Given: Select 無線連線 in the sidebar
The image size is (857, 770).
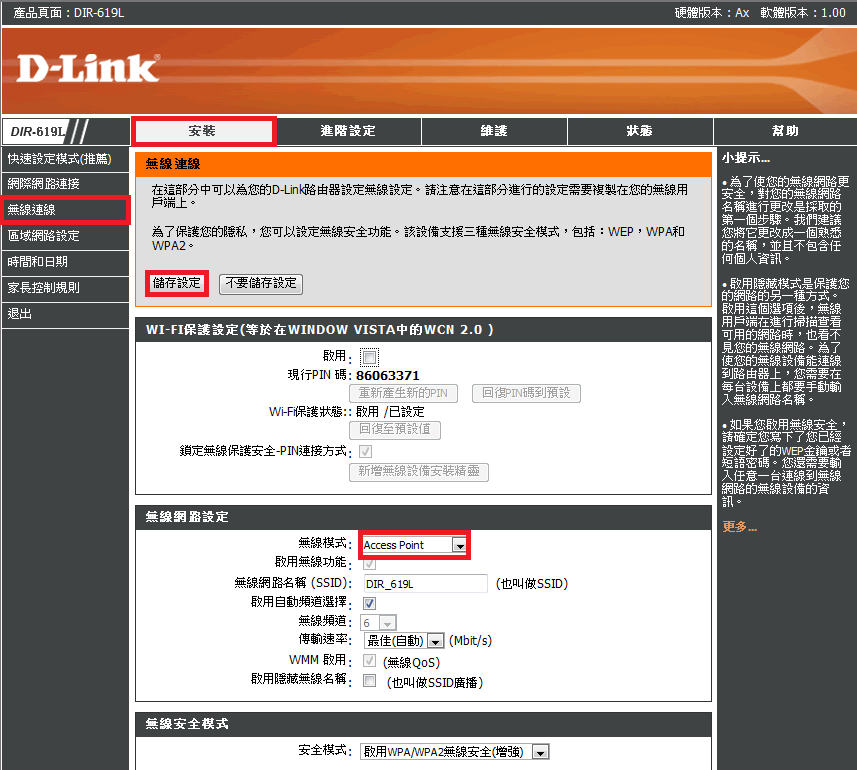Looking at the screenshot, I should [65, 210].
